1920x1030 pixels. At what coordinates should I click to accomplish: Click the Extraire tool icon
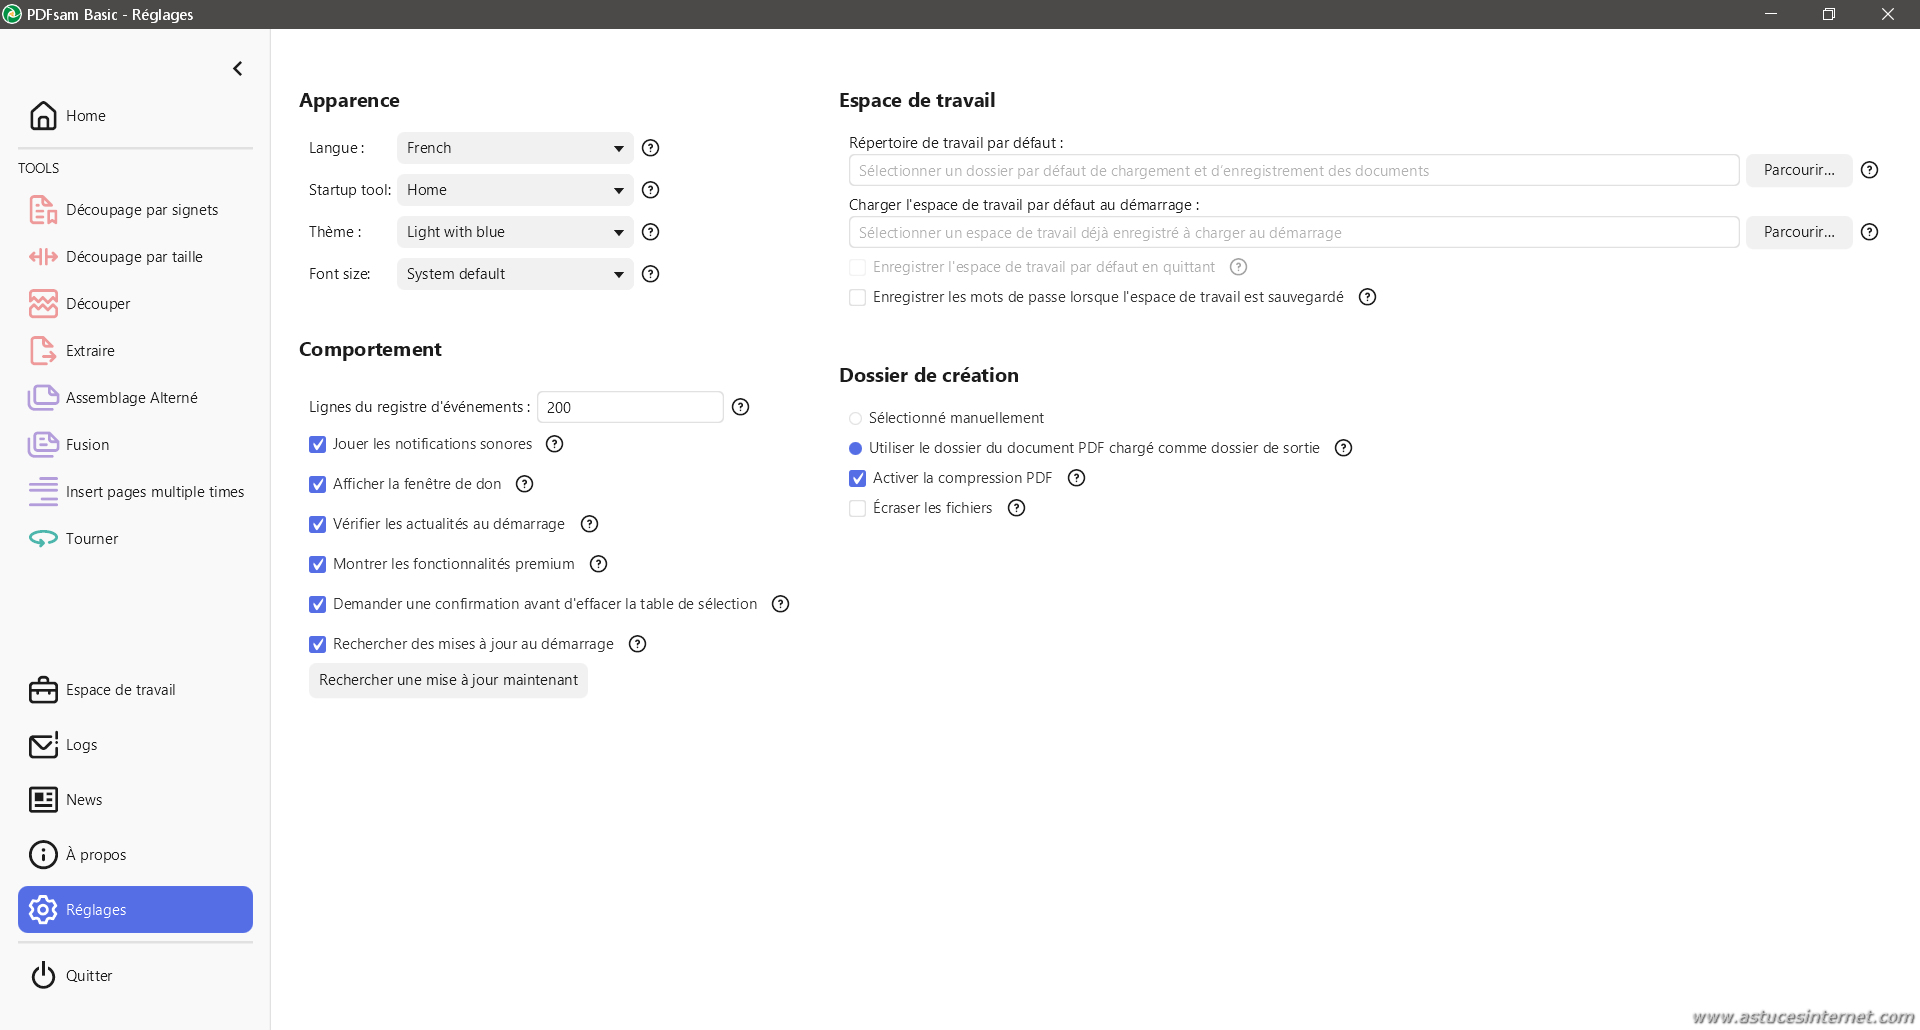click(43, 351)
